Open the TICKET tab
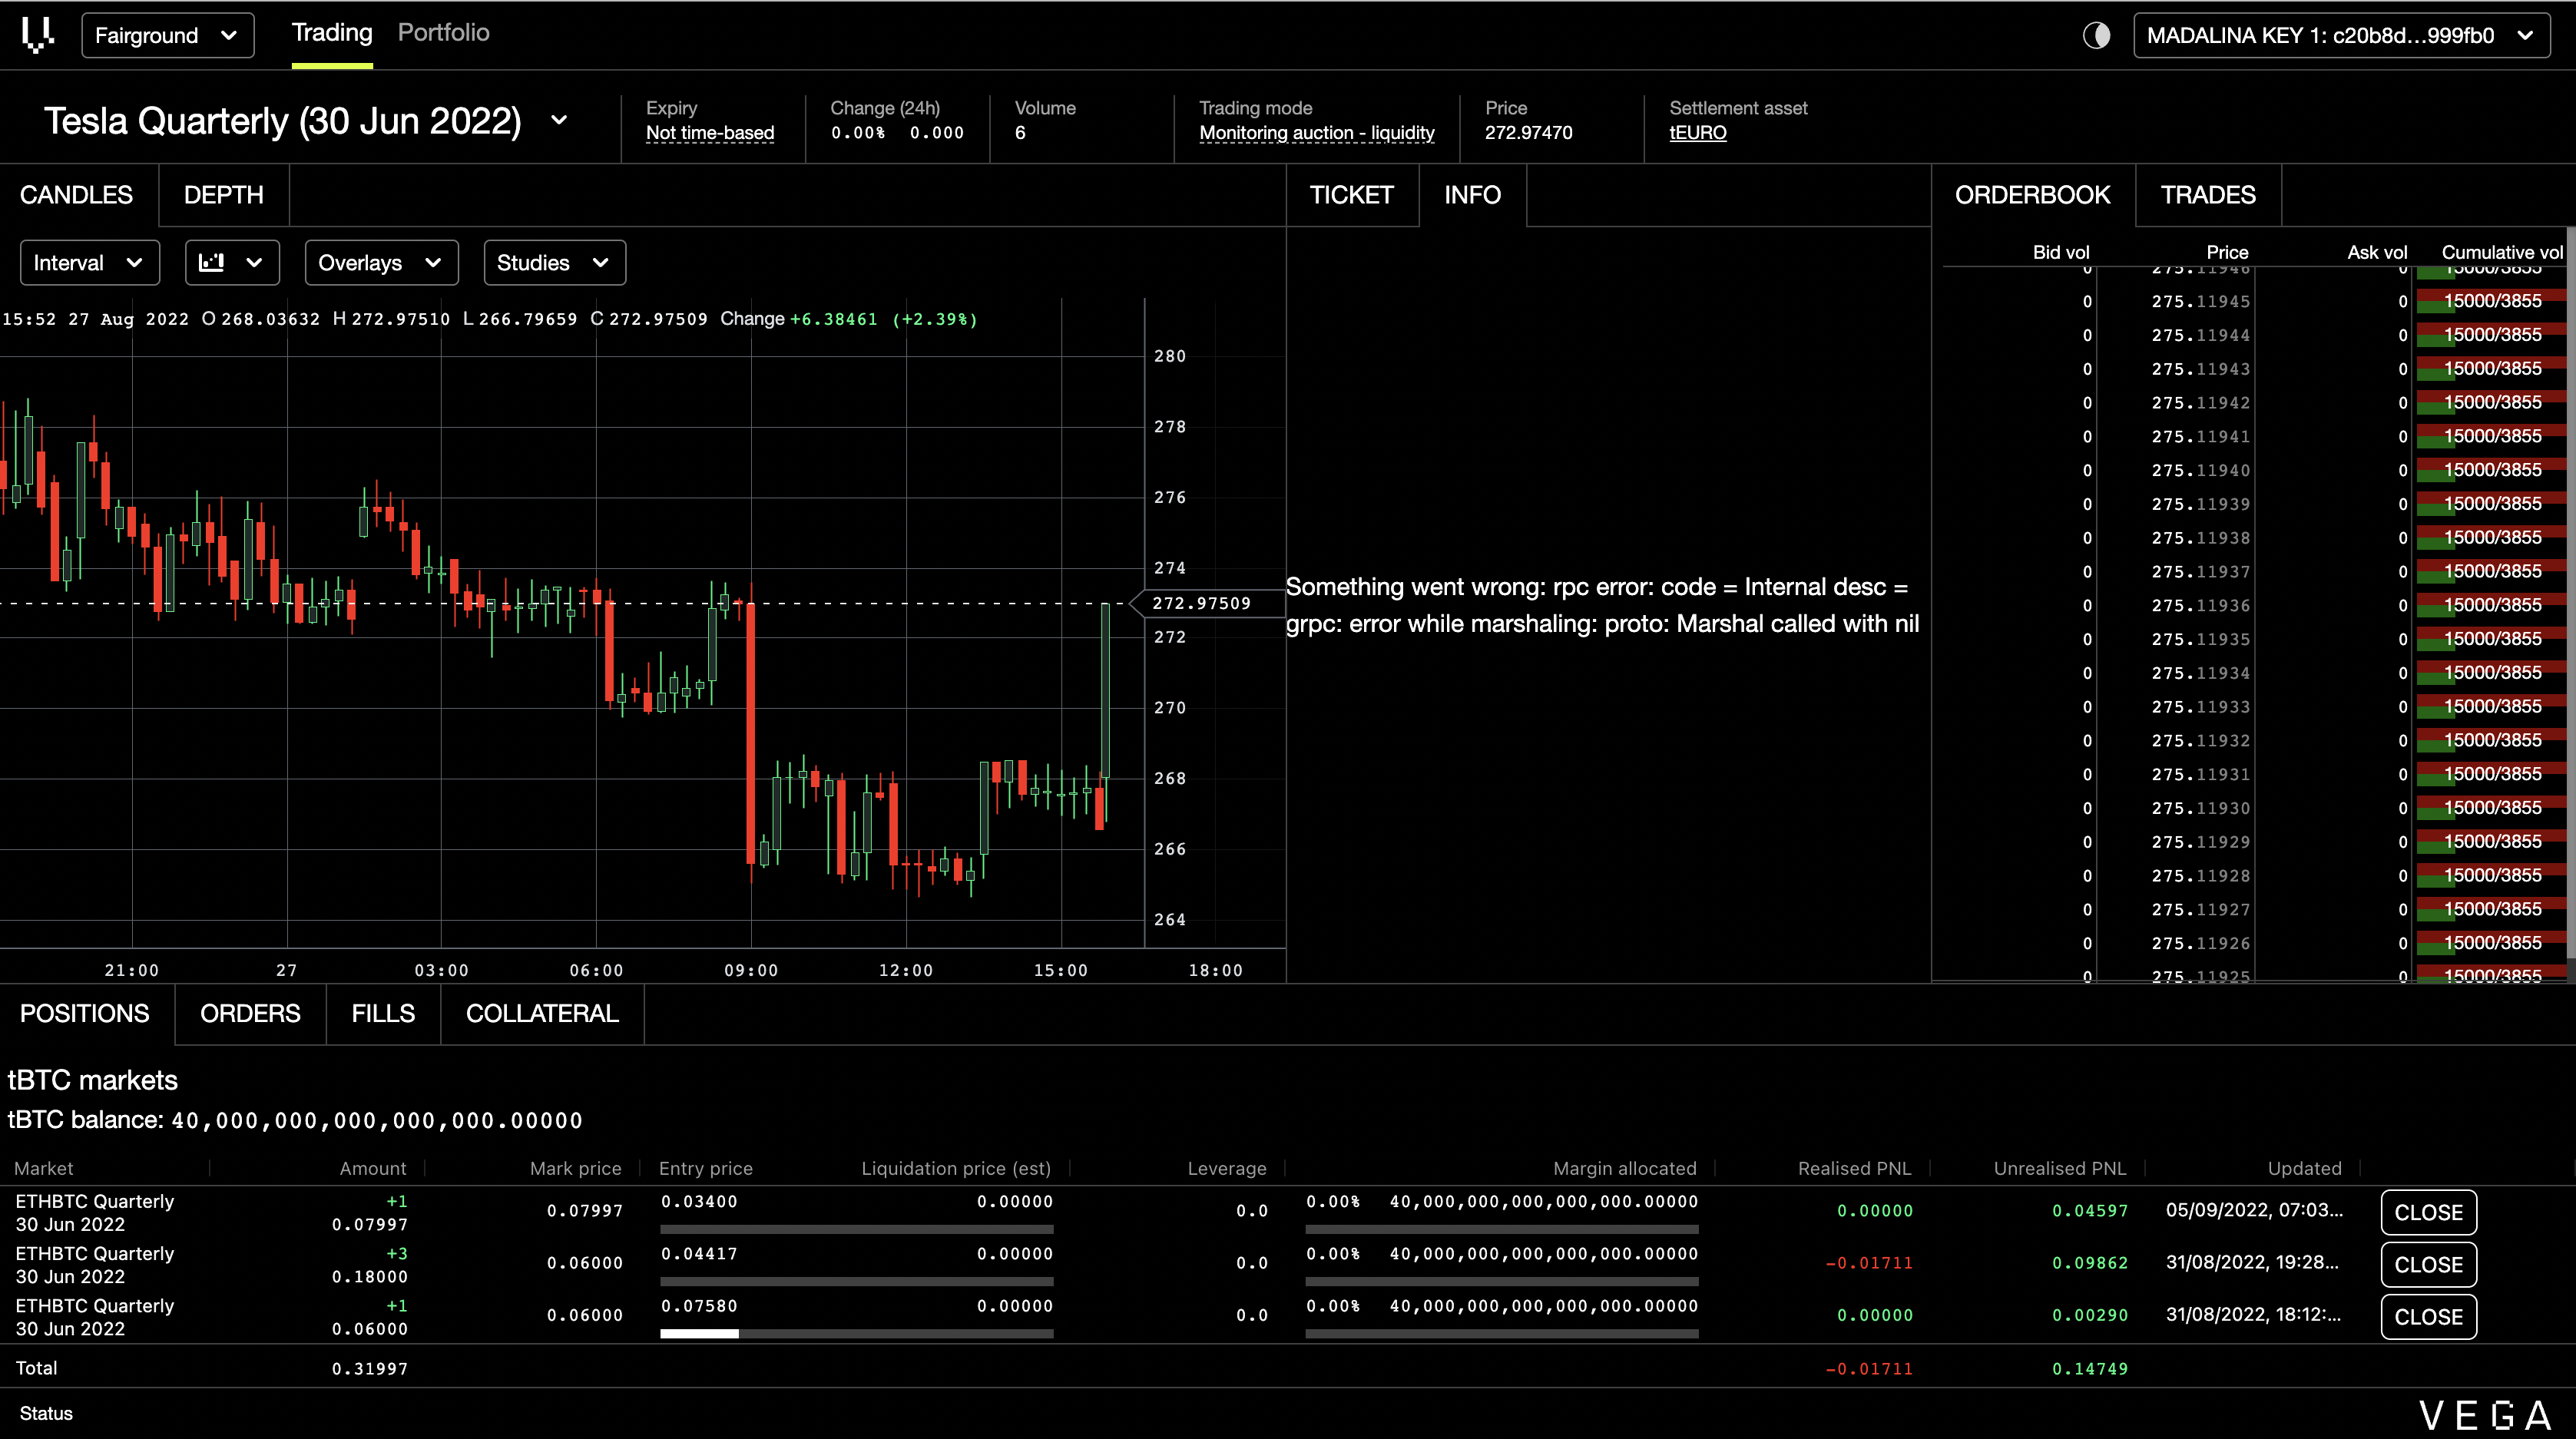 point(1351,195)
